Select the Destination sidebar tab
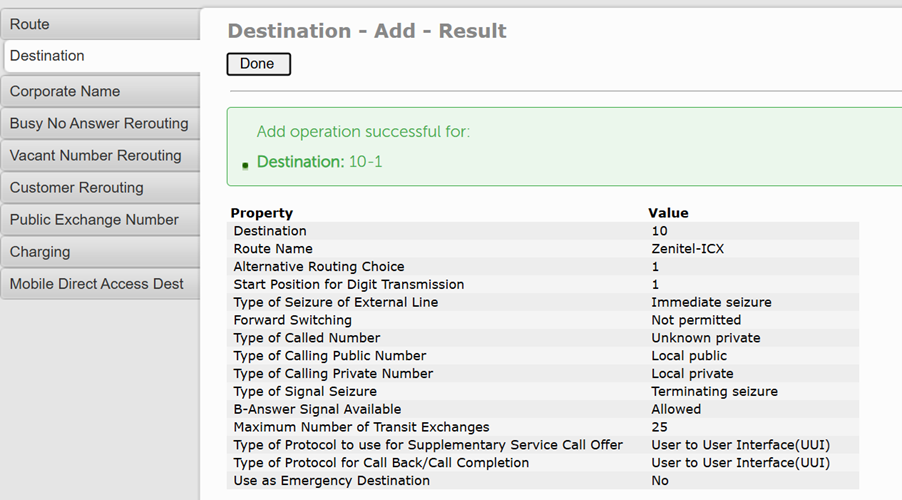This screenshot has height=500, width=902. 100,56
